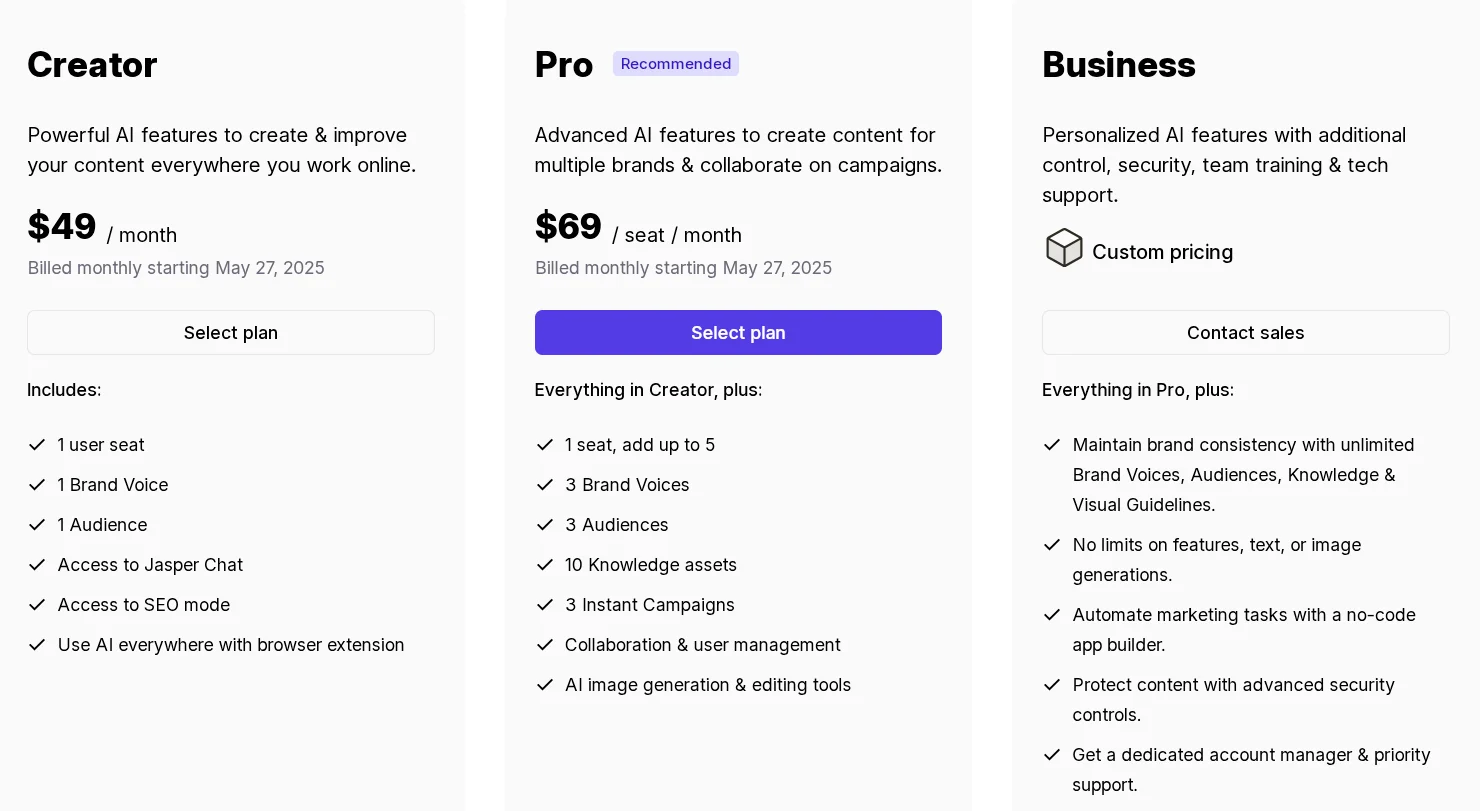Click Use AI everywhere with browser extension
The width and height of the screenshot is (1481, 811).
click(x=231, y=645)
